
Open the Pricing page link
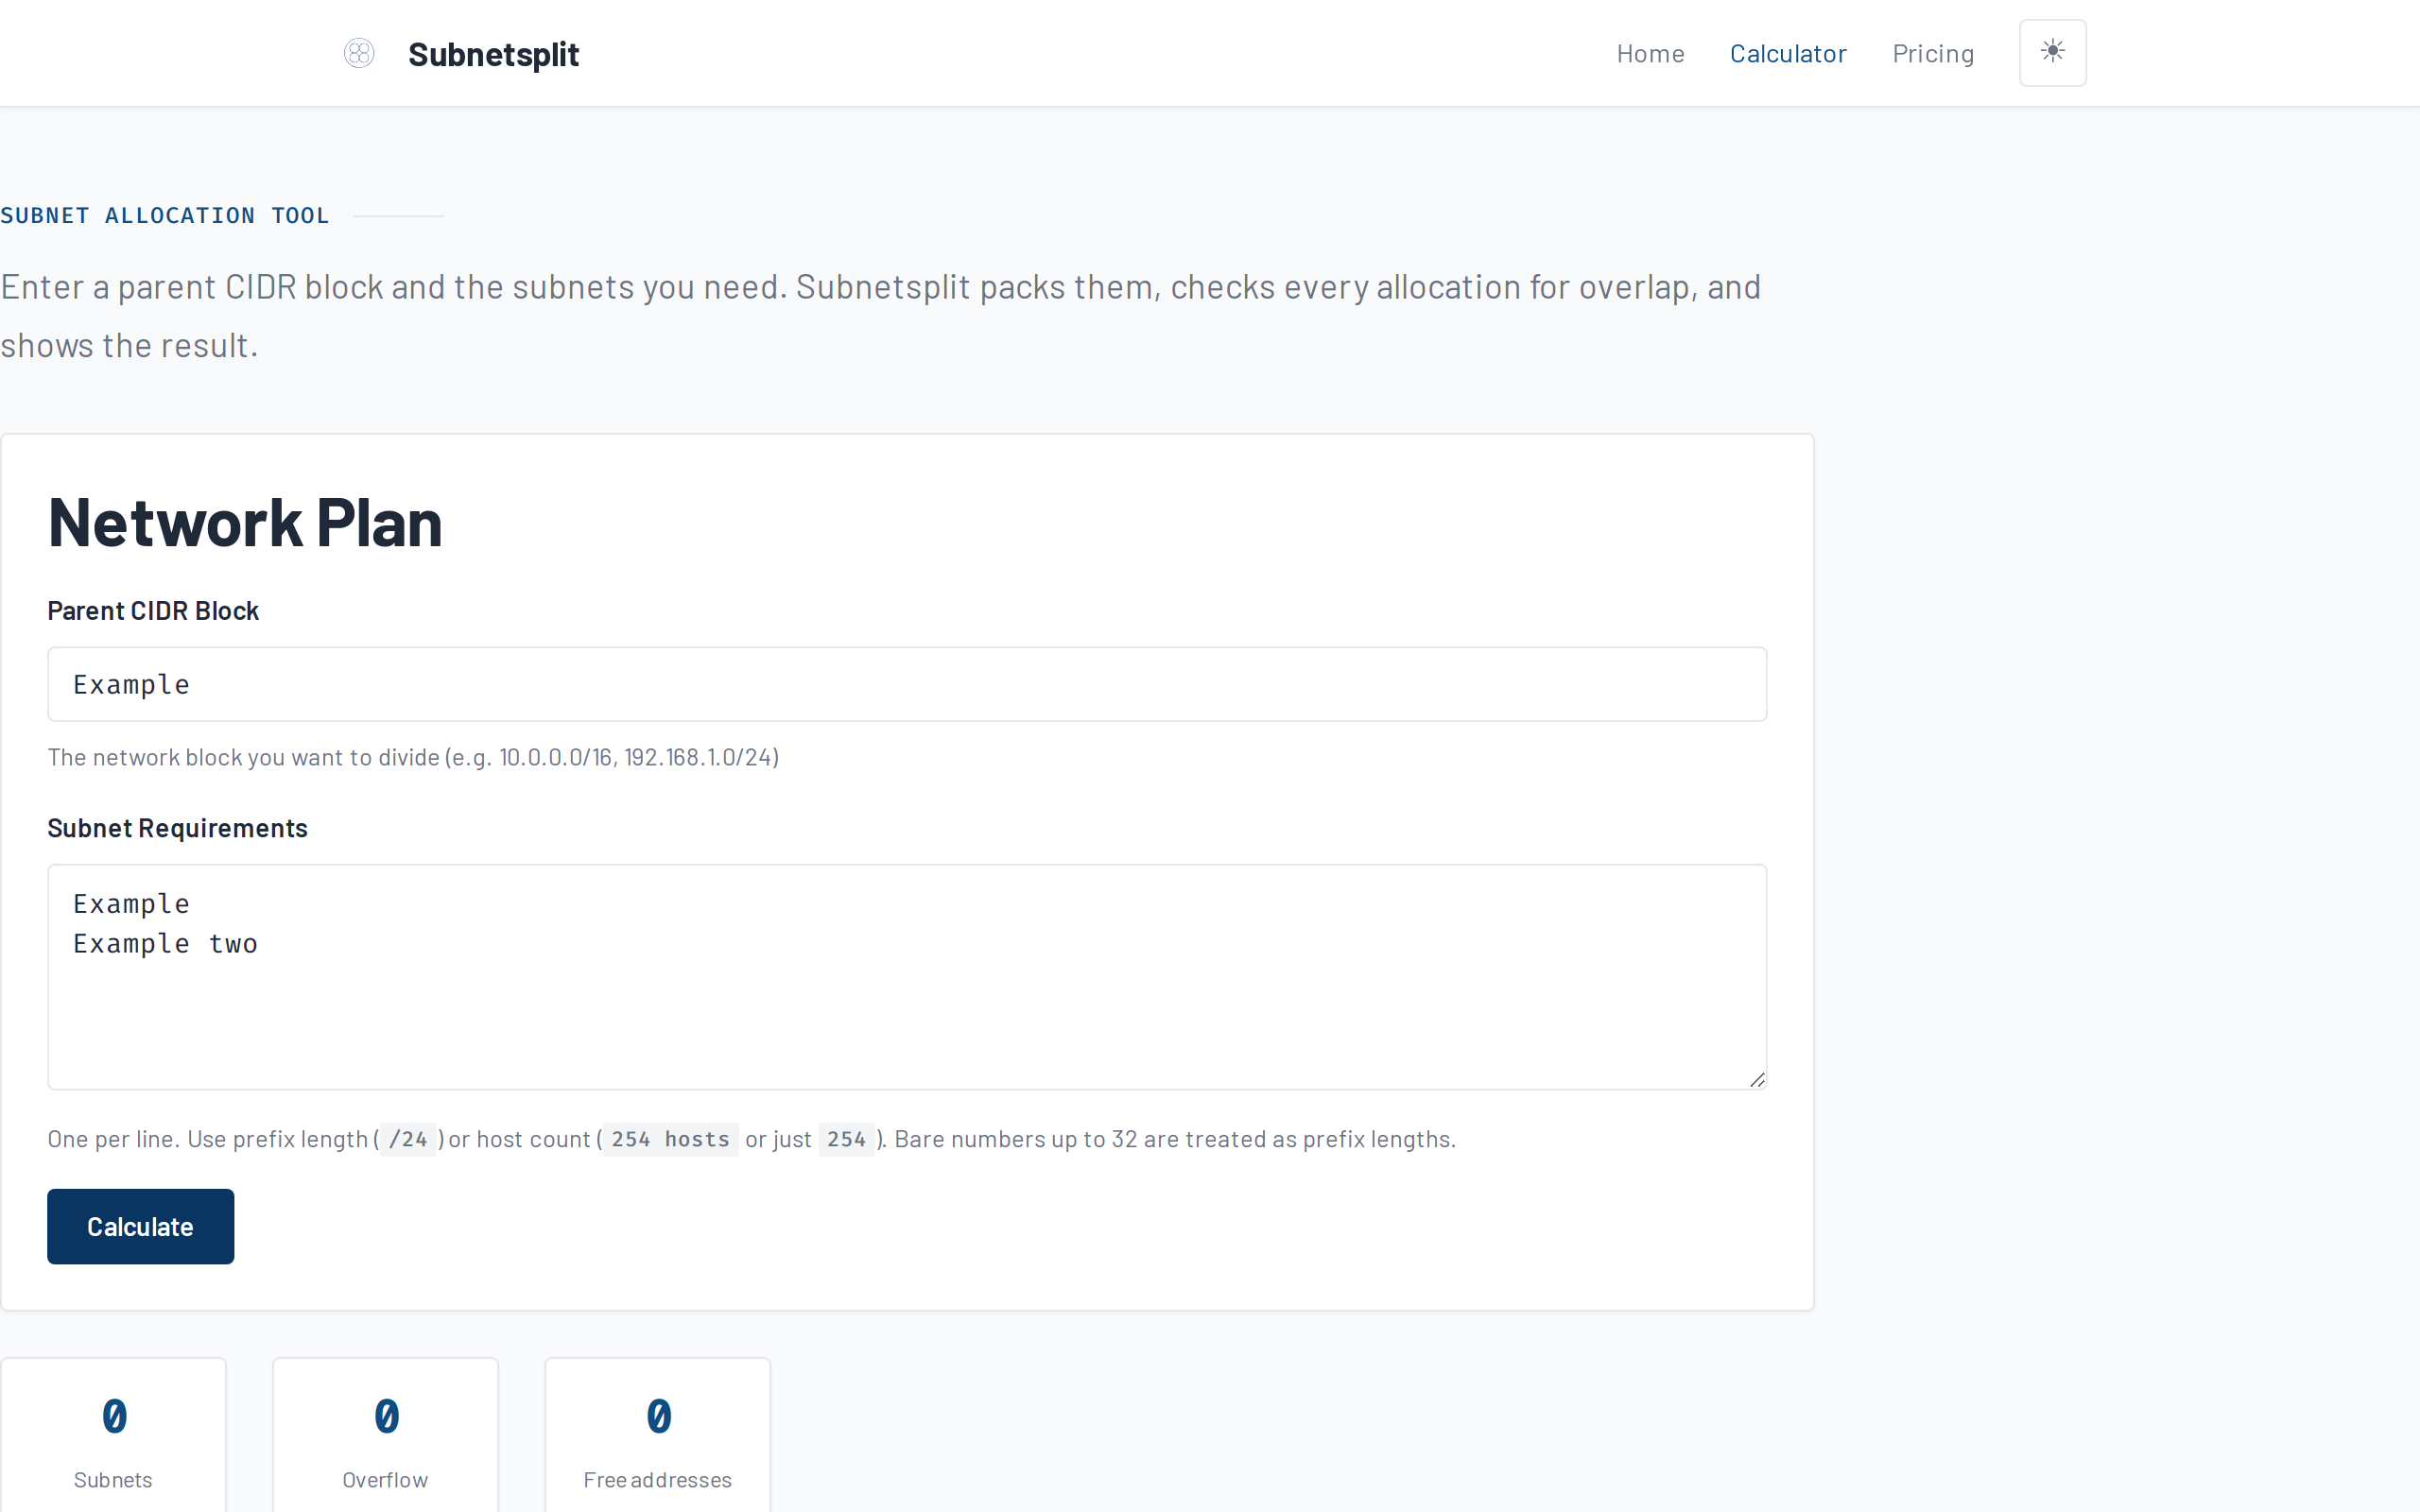click(x=1932, y=53)
